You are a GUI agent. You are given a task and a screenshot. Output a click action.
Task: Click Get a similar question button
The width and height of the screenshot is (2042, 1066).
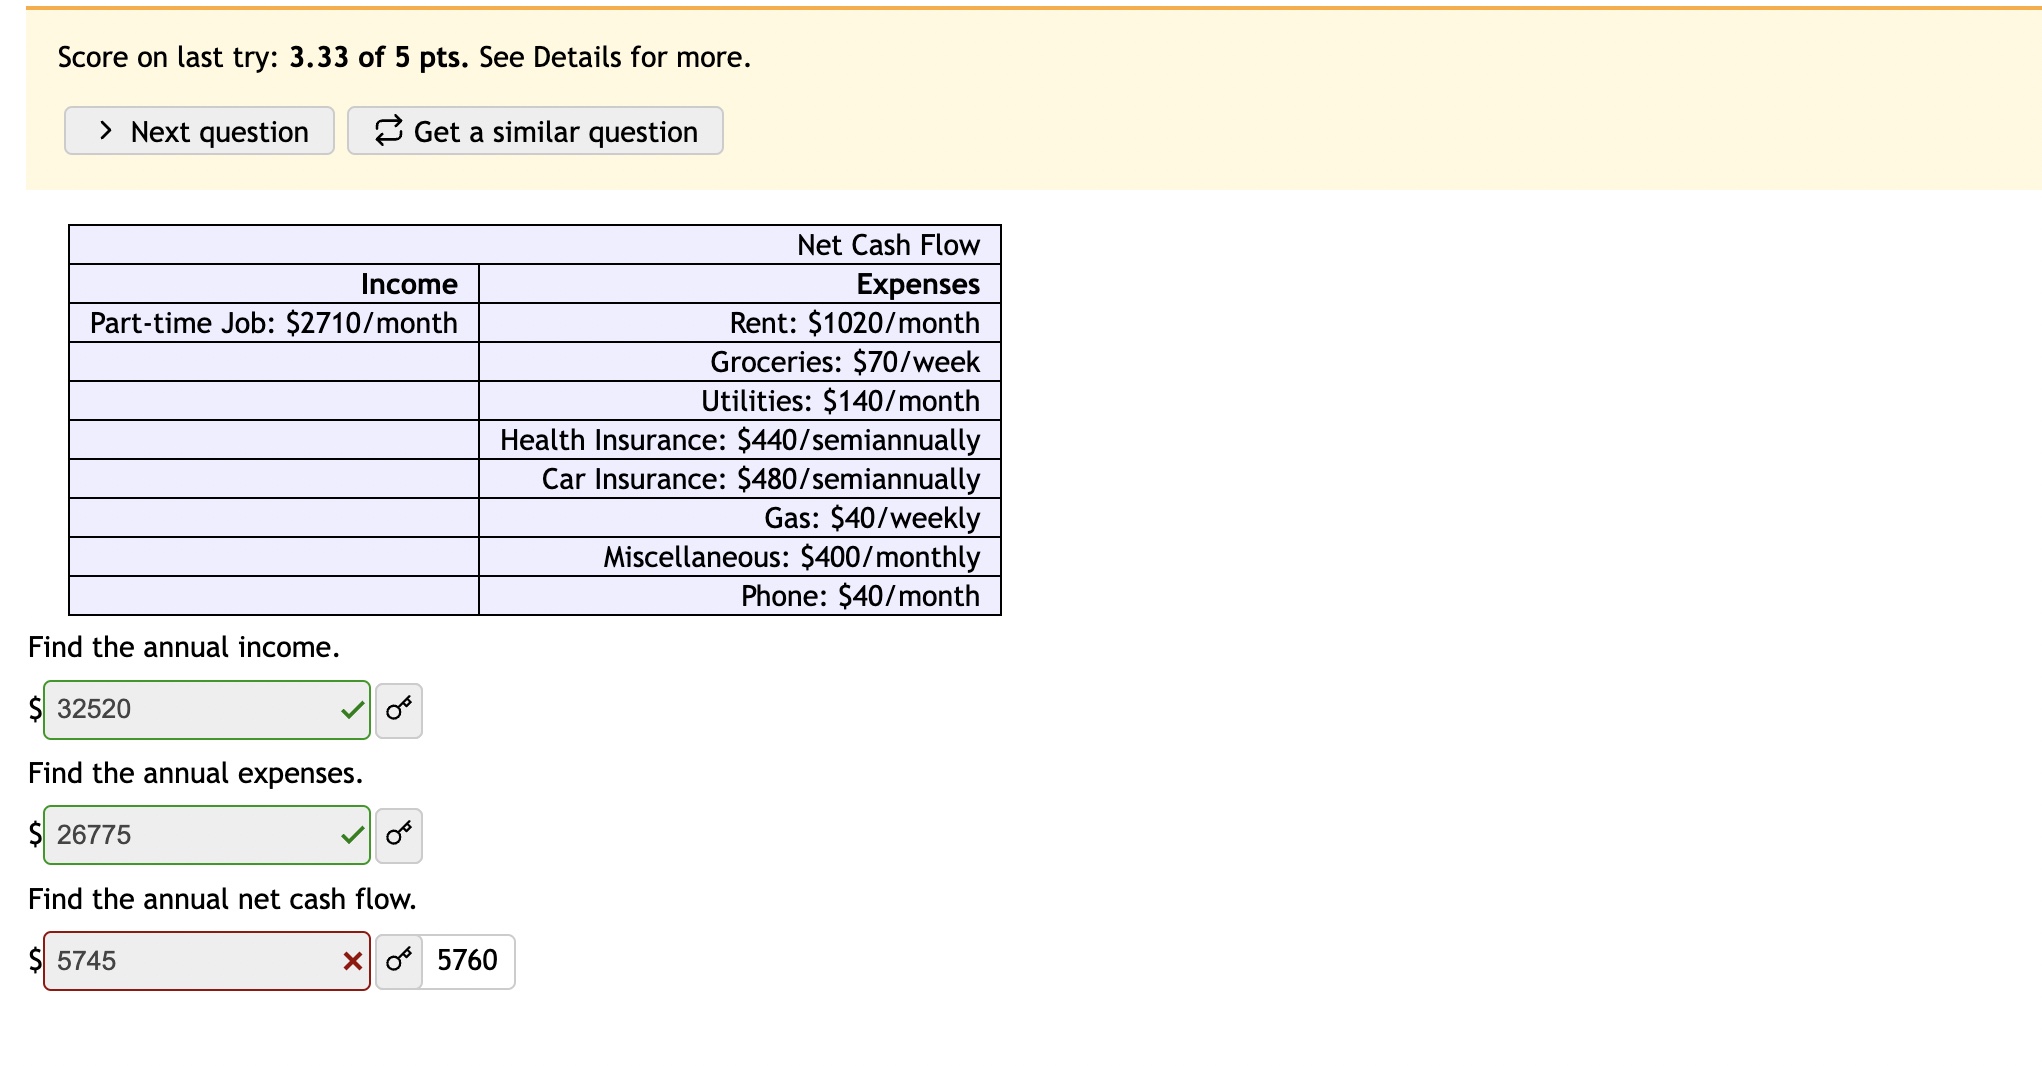click(x=535, y=131)
